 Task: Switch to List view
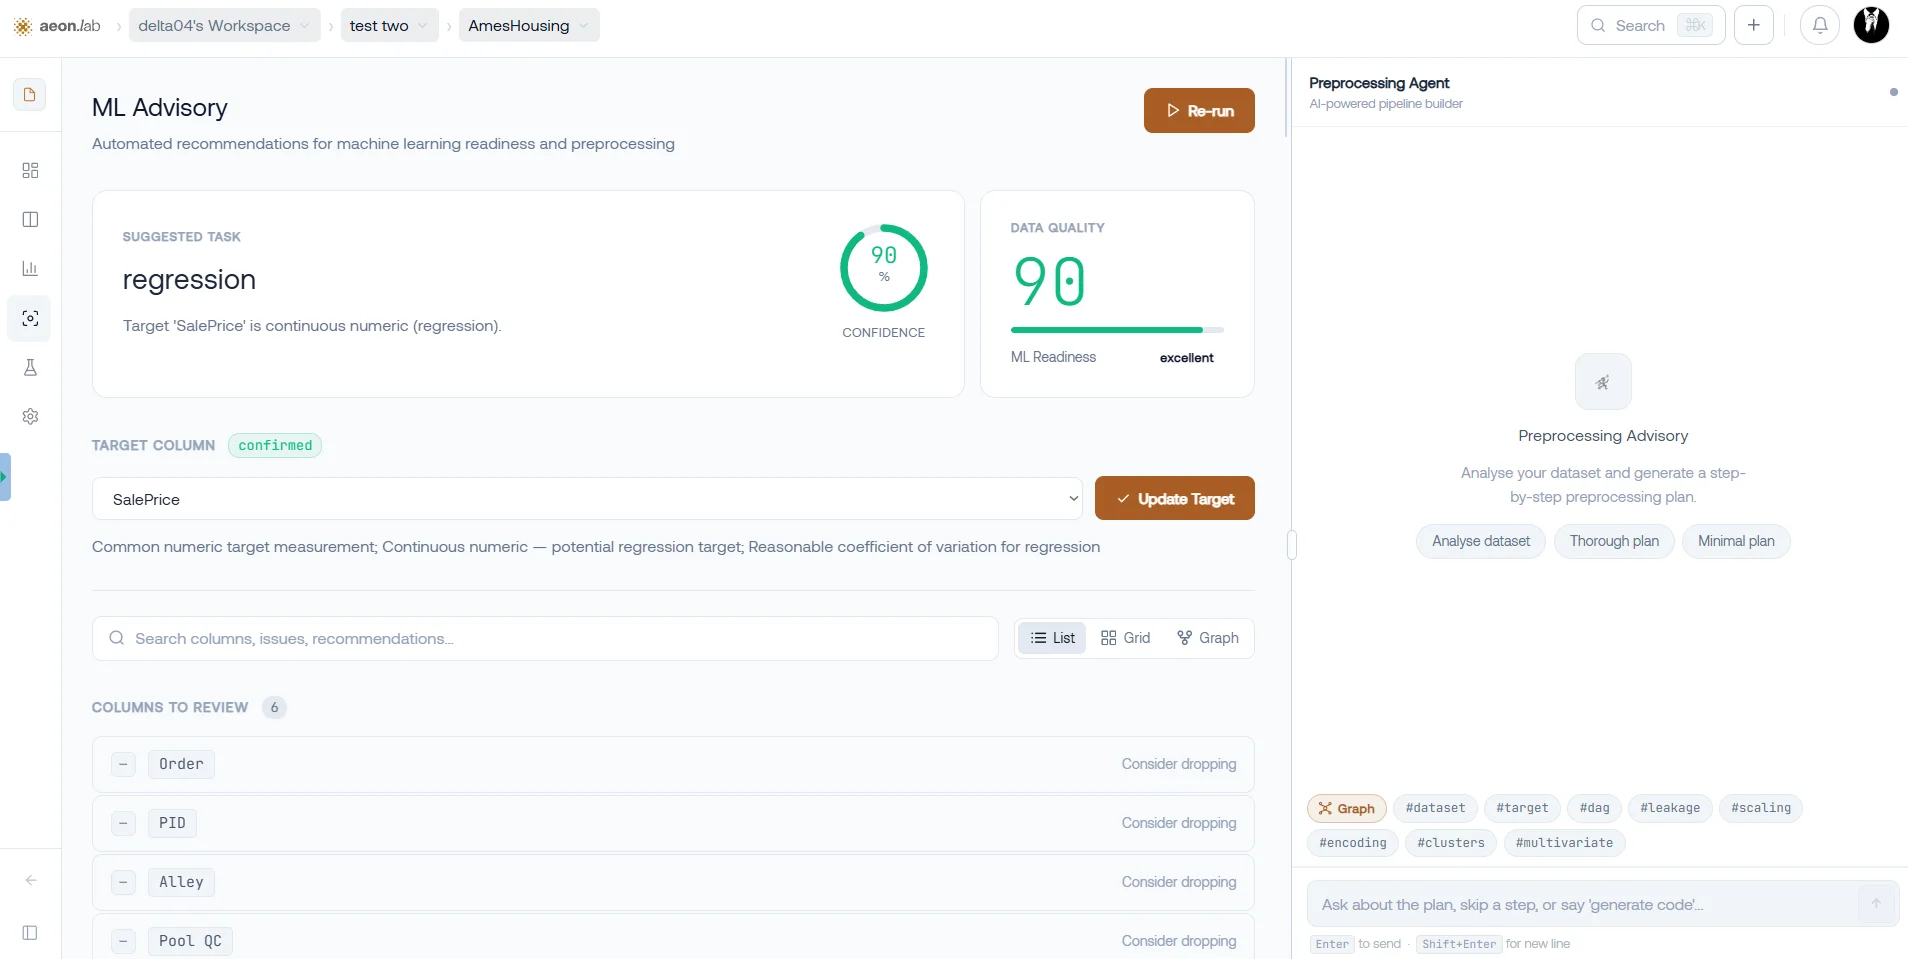point(1052,638)
